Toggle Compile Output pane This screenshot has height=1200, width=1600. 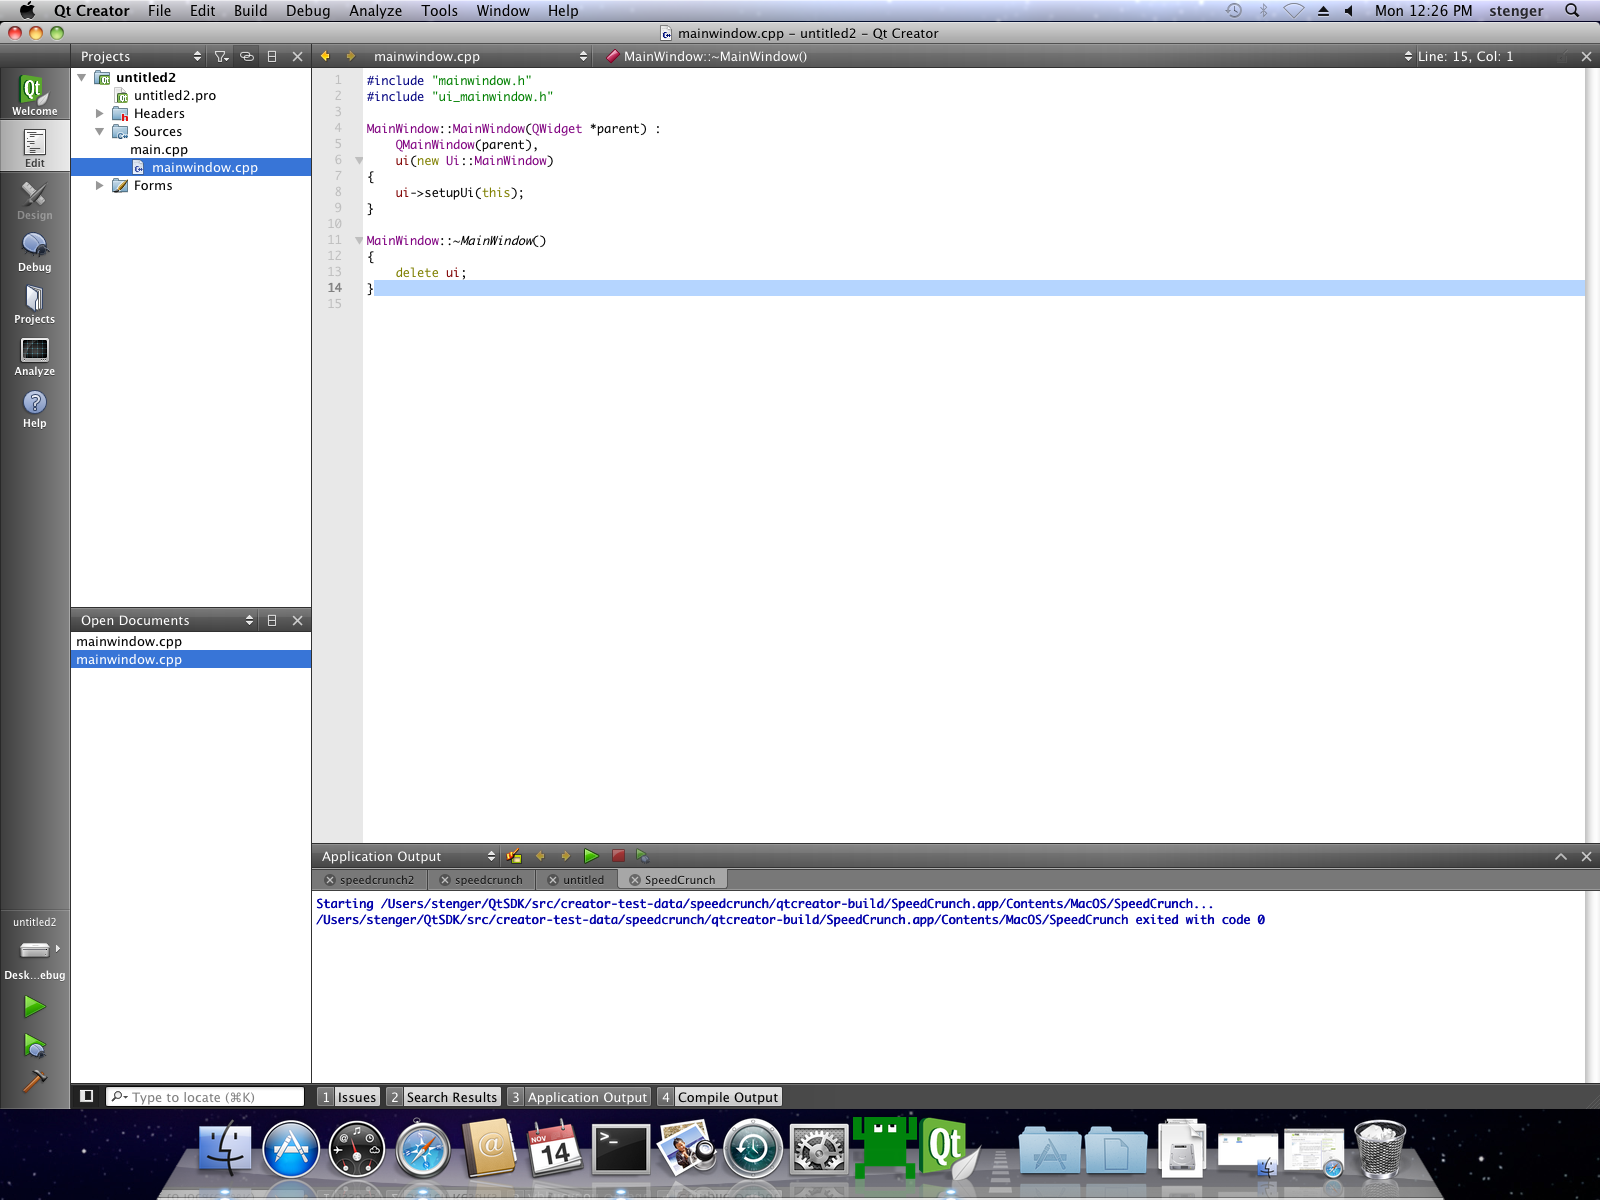(719, 1097)
